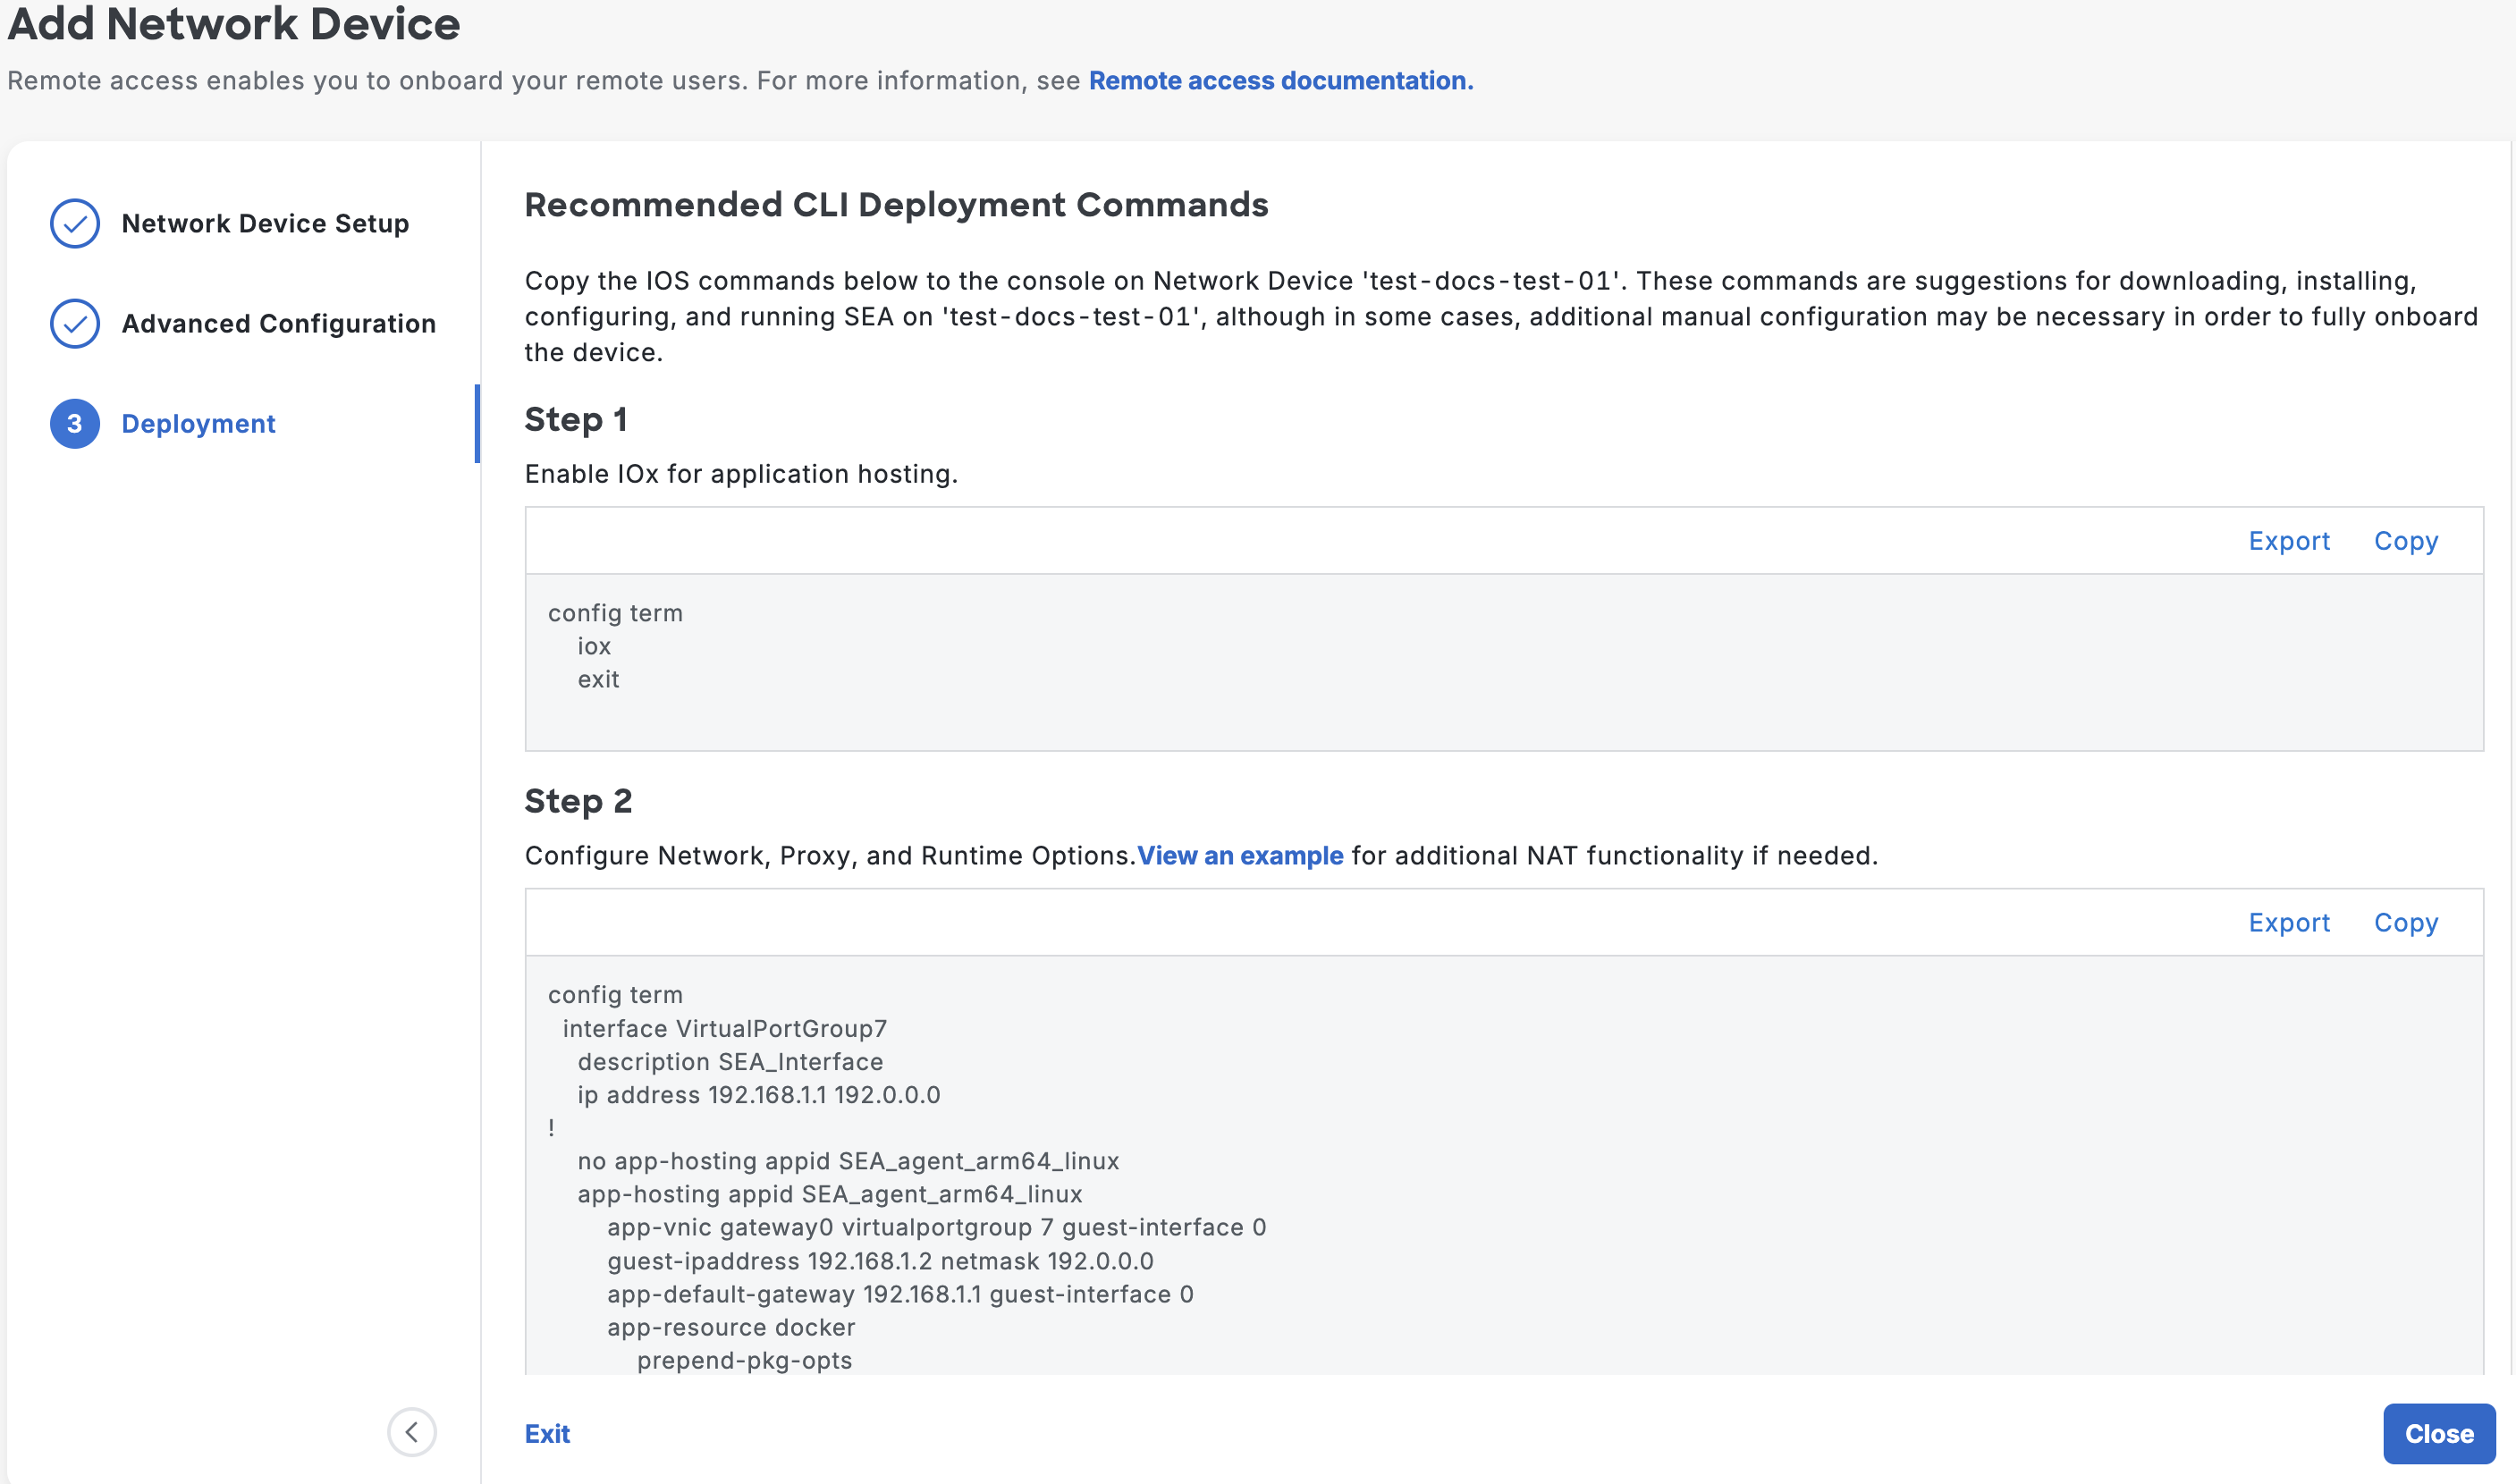Open Remote access documentation
2516x1484 pixels.
(1280, 80)
